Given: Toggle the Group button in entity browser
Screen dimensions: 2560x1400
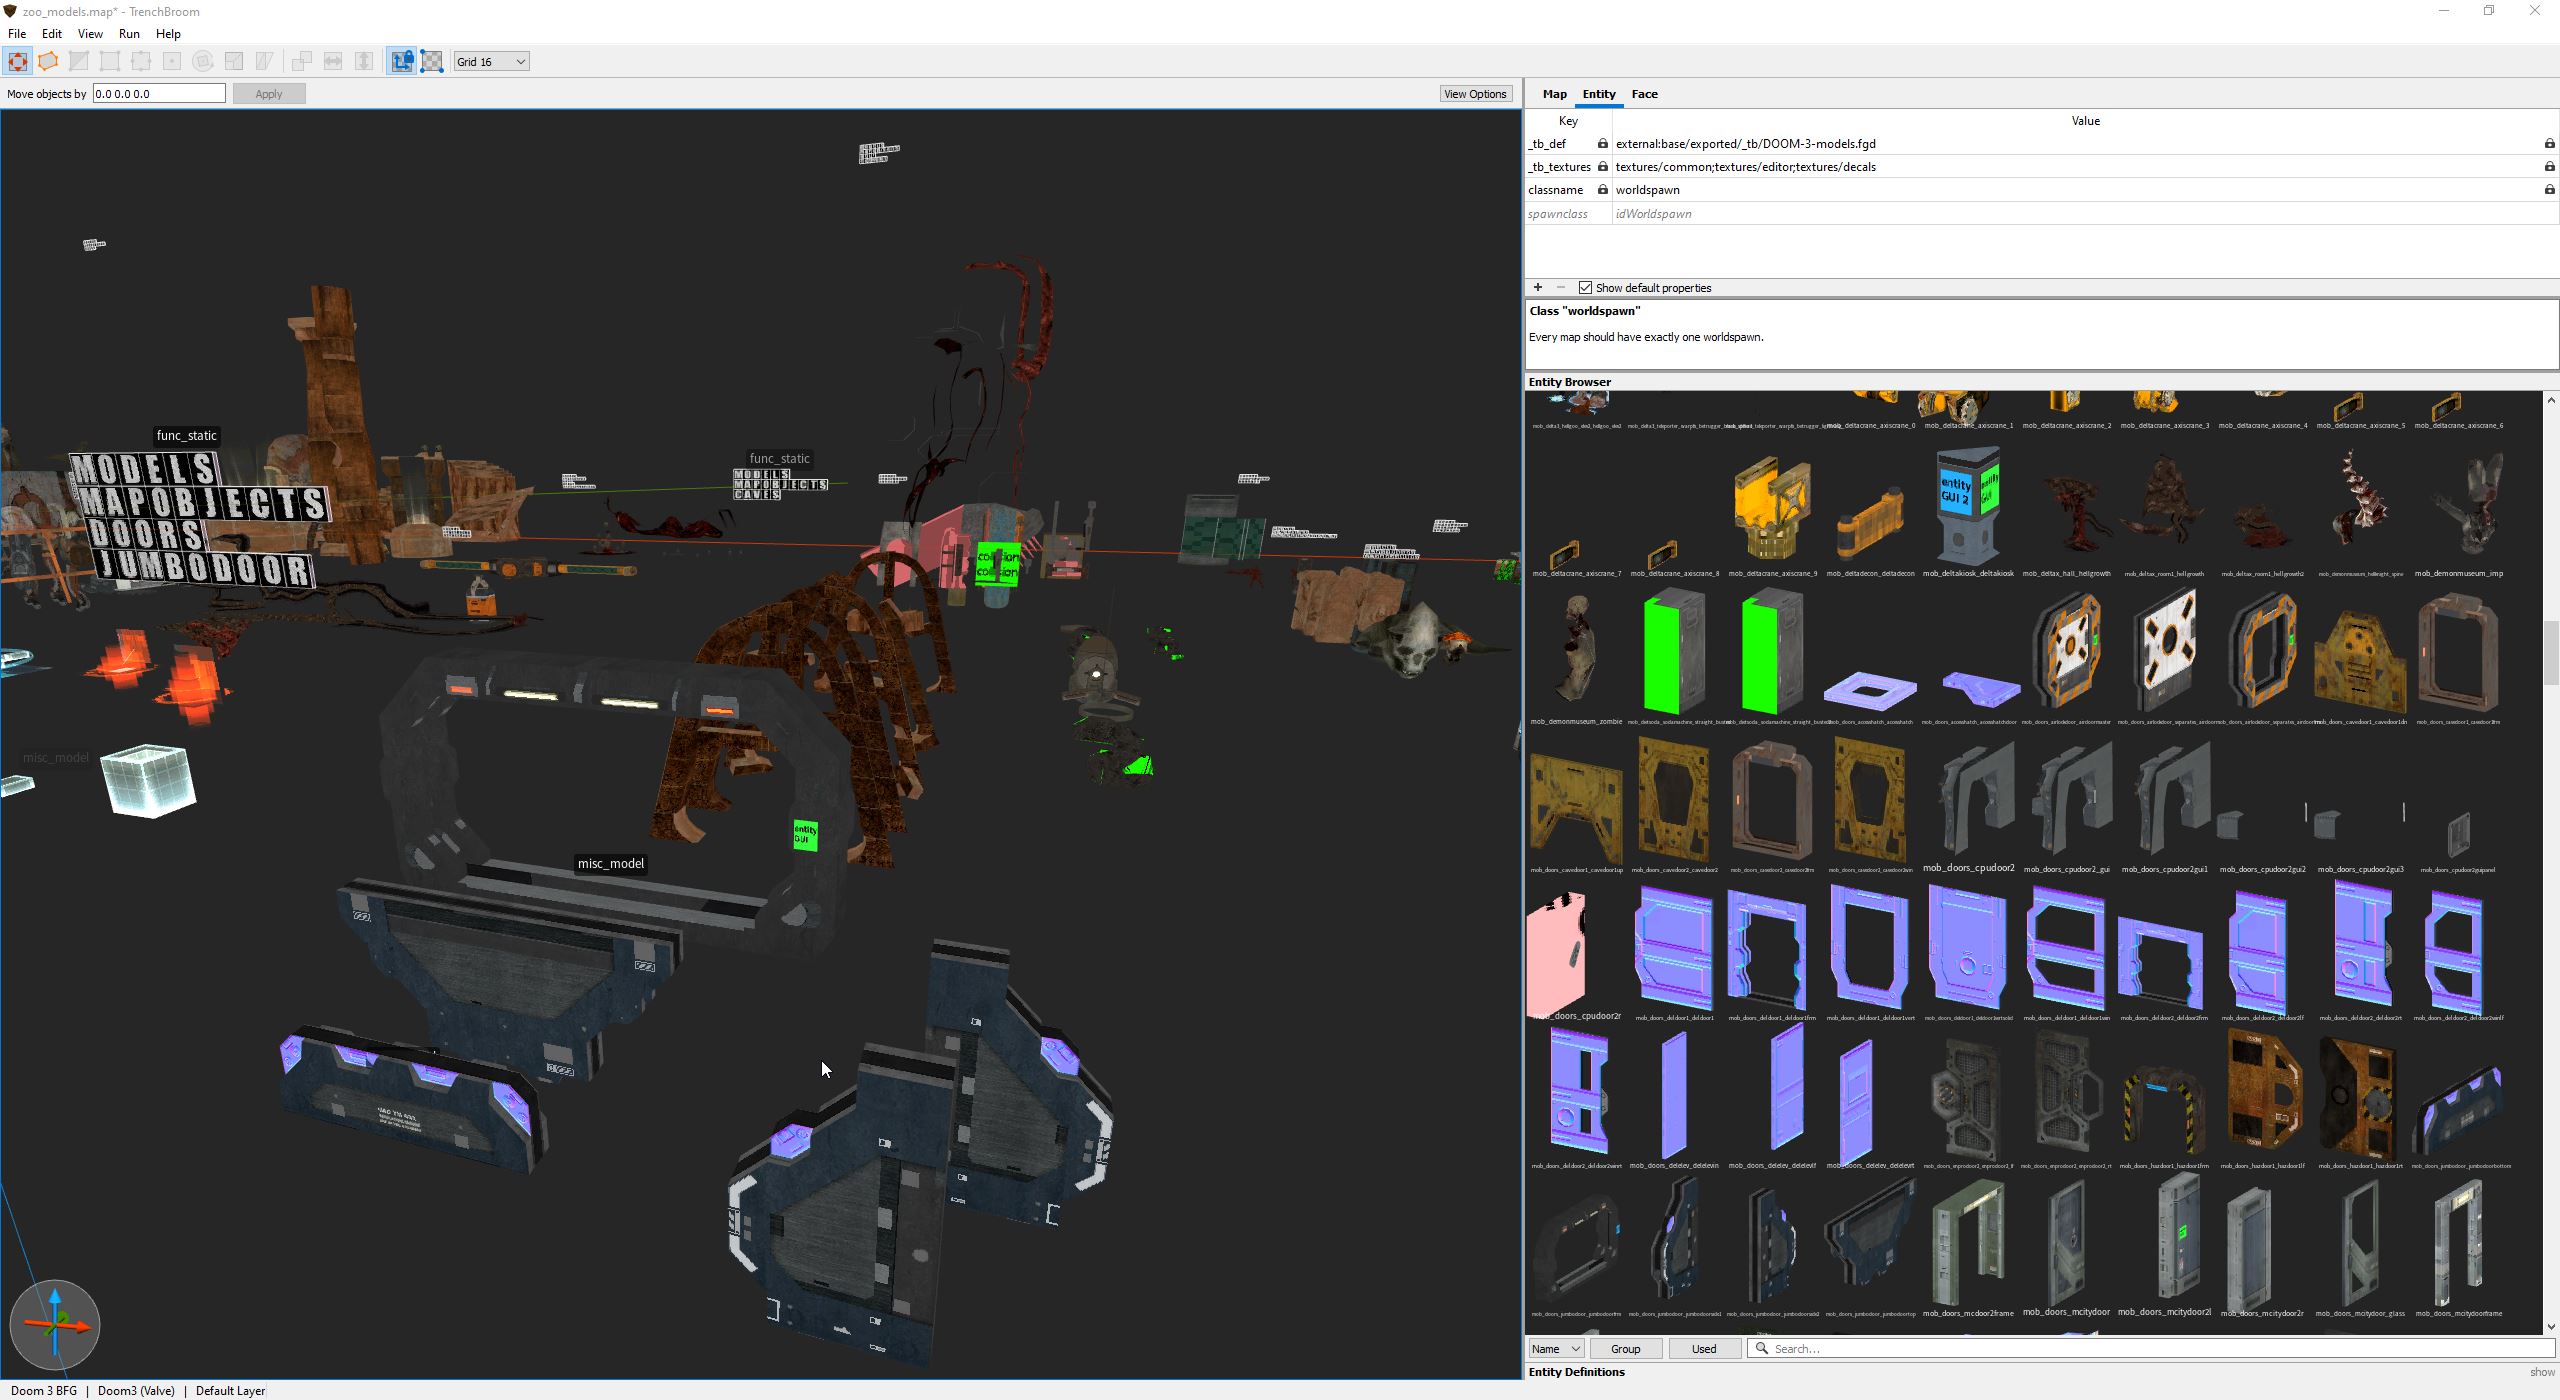Looking at the screenshot, I should tap(1625, 1349).
